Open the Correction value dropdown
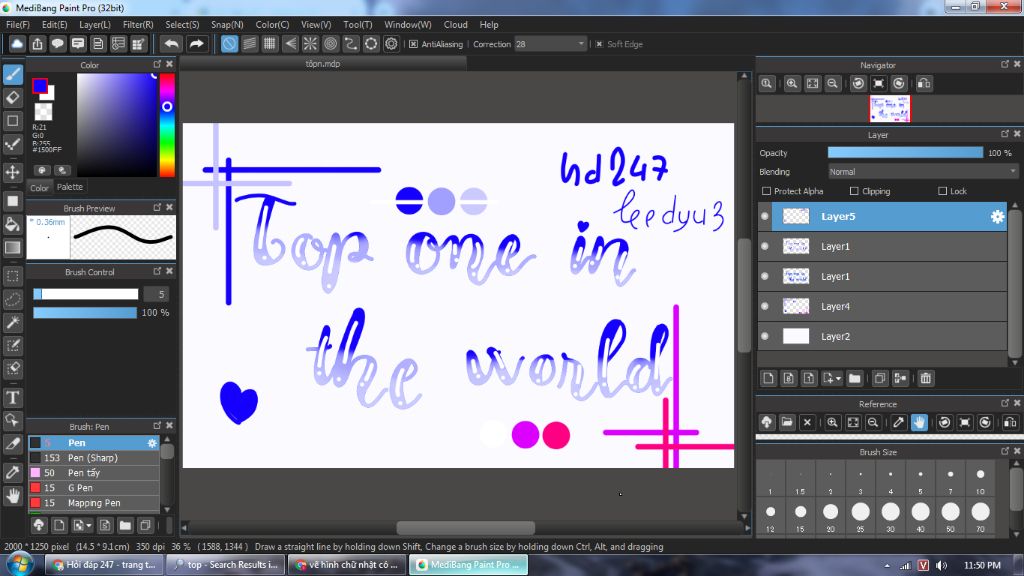The width and height of the screenshot is (1024, 576). [581, 44]
